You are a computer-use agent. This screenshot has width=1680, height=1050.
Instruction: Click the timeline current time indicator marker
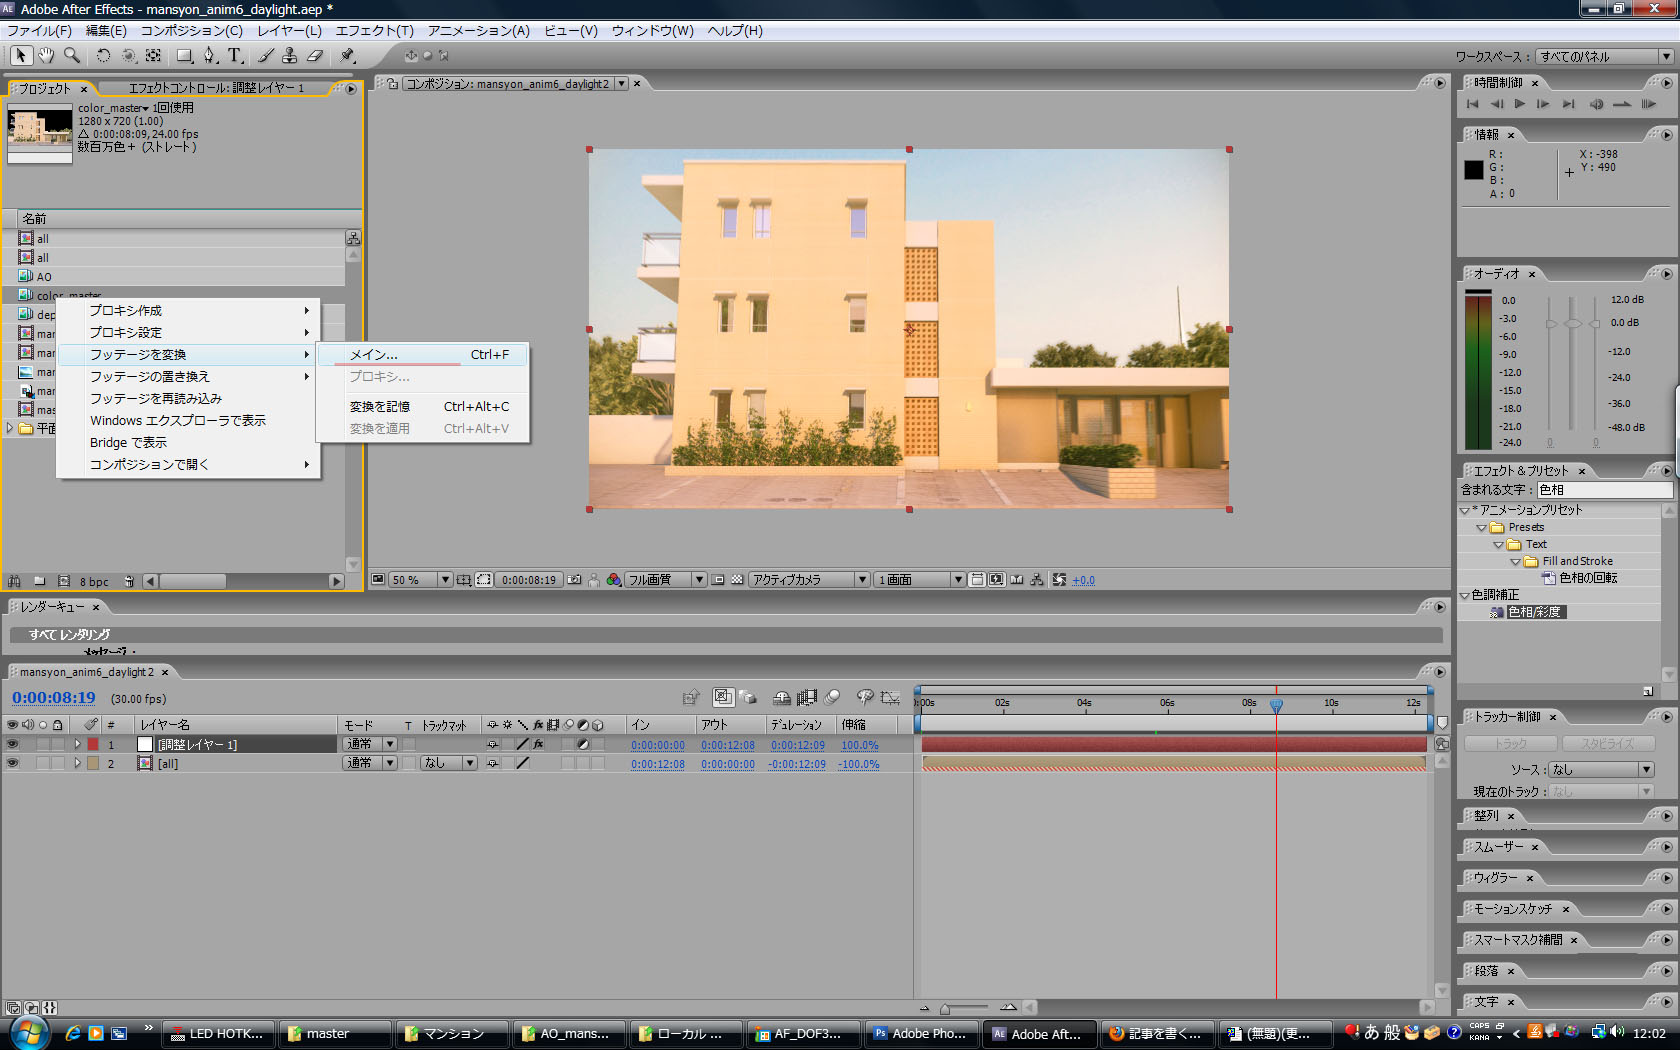pyautogui.click(x=1276, y=705)
